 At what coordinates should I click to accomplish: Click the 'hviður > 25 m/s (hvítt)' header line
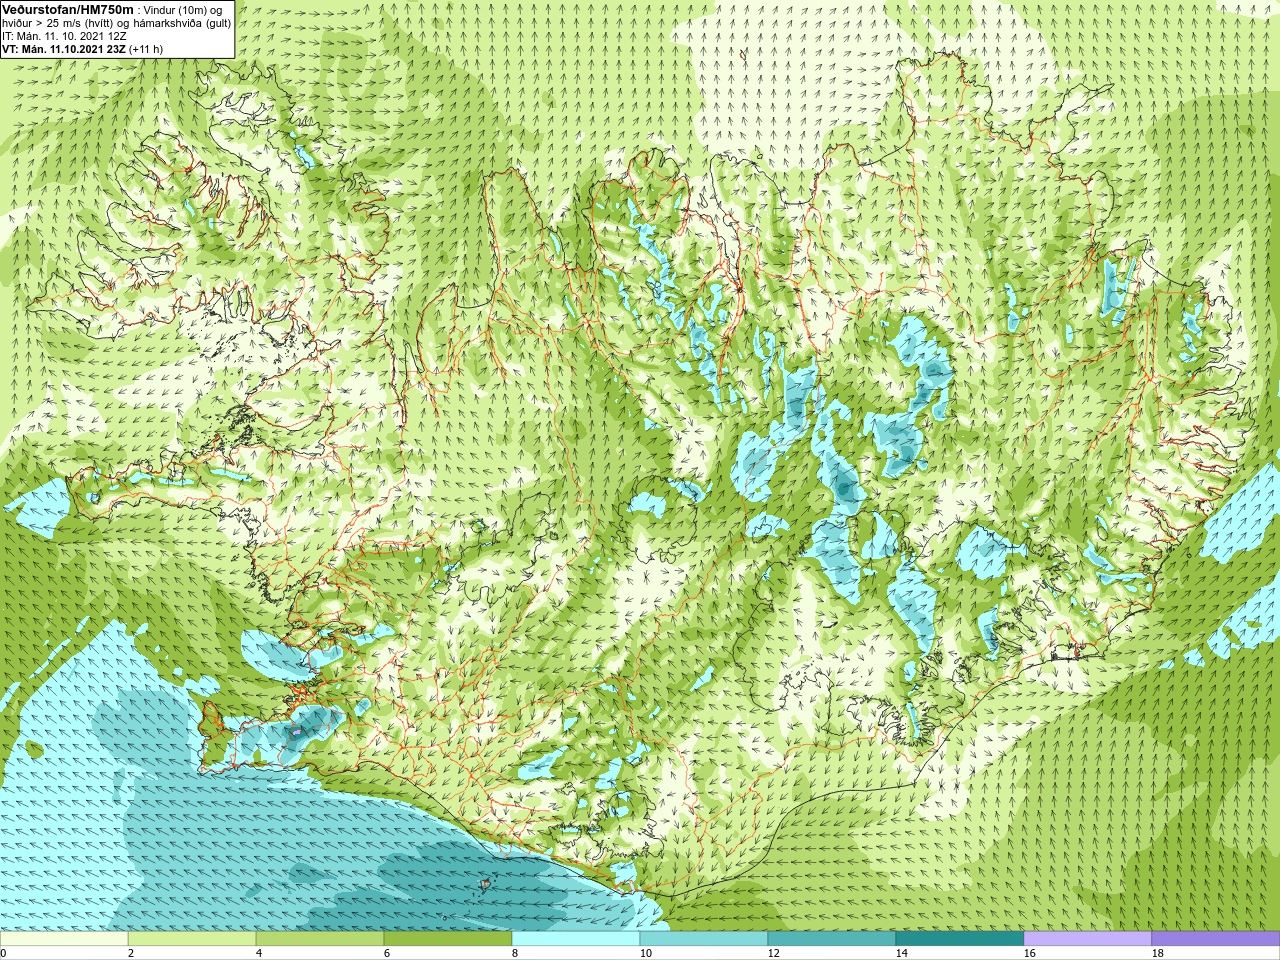click(x=116, y=23)
